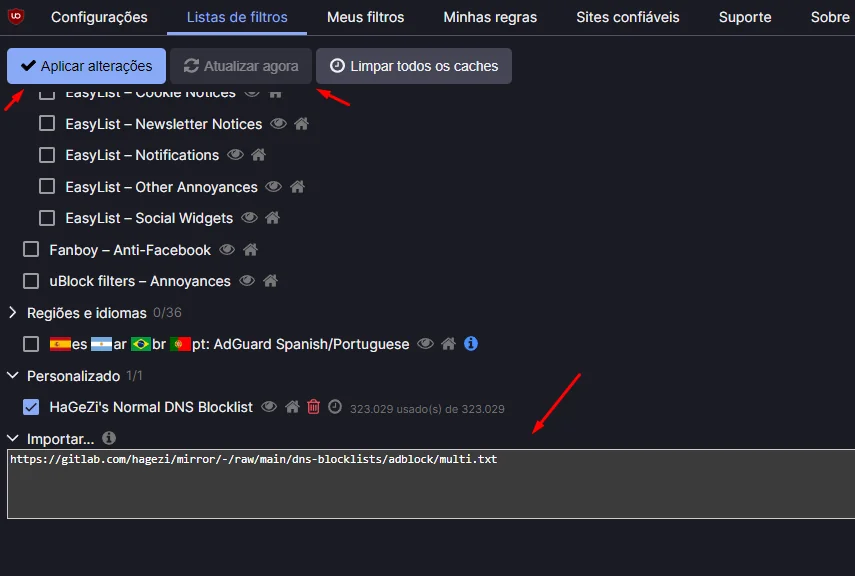
Task: Open home icon for uBlock filters – Annoyances
Action: [269, 281]
